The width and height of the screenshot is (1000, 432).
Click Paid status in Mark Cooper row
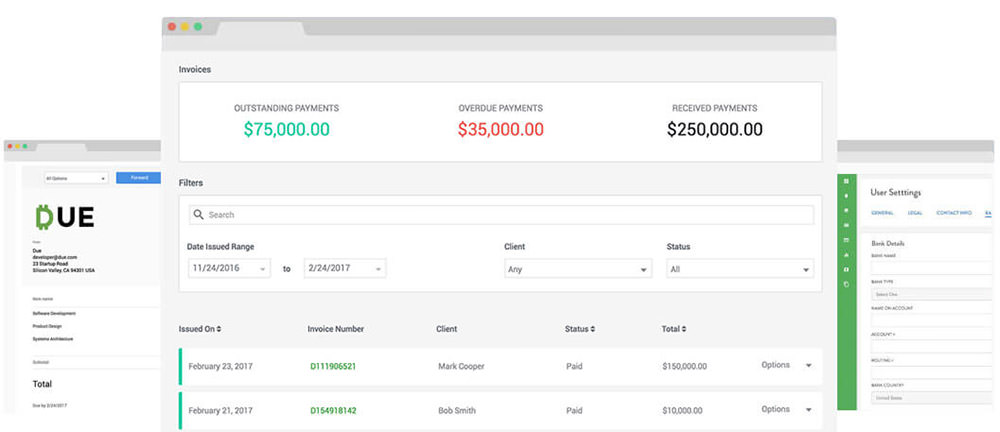574,366
